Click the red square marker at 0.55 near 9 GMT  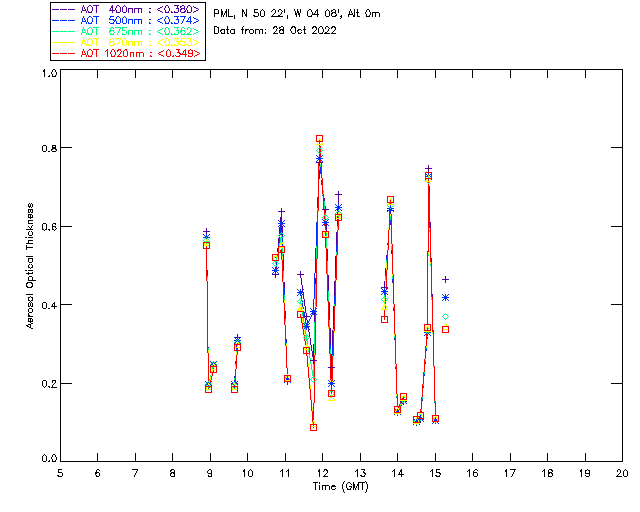click(207, 245)
